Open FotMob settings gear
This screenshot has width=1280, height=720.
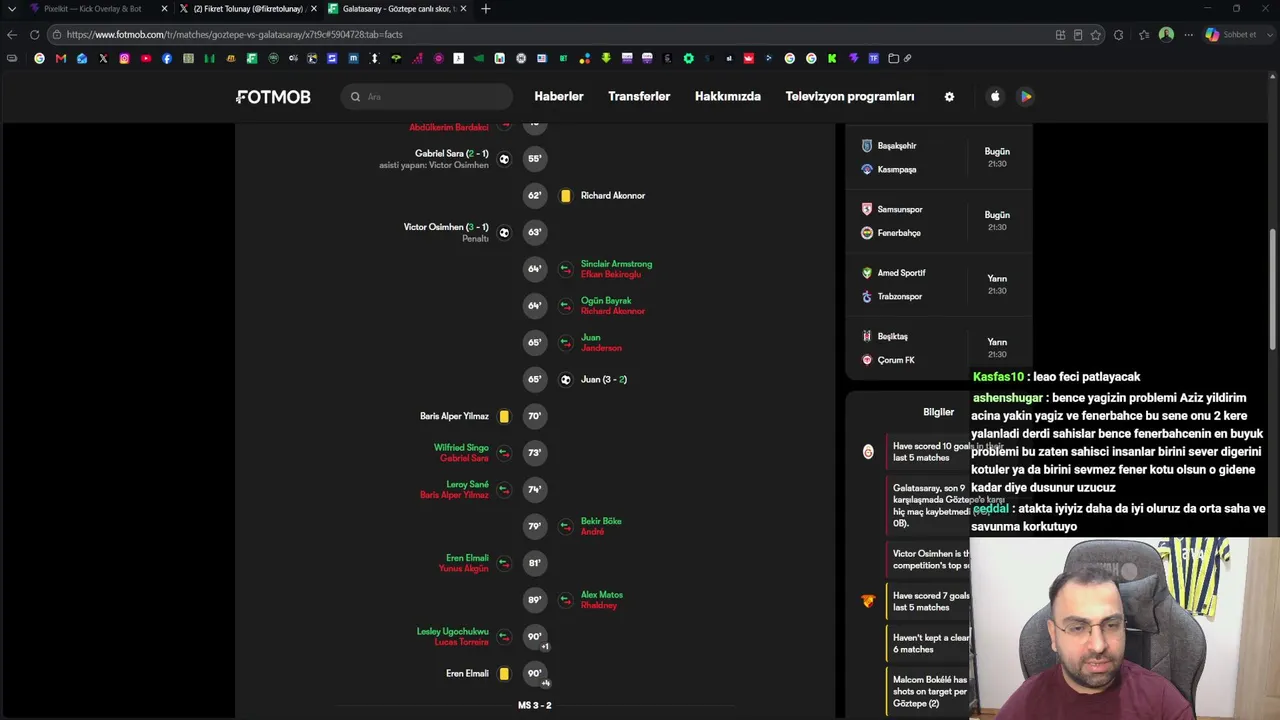click(949, 97)
